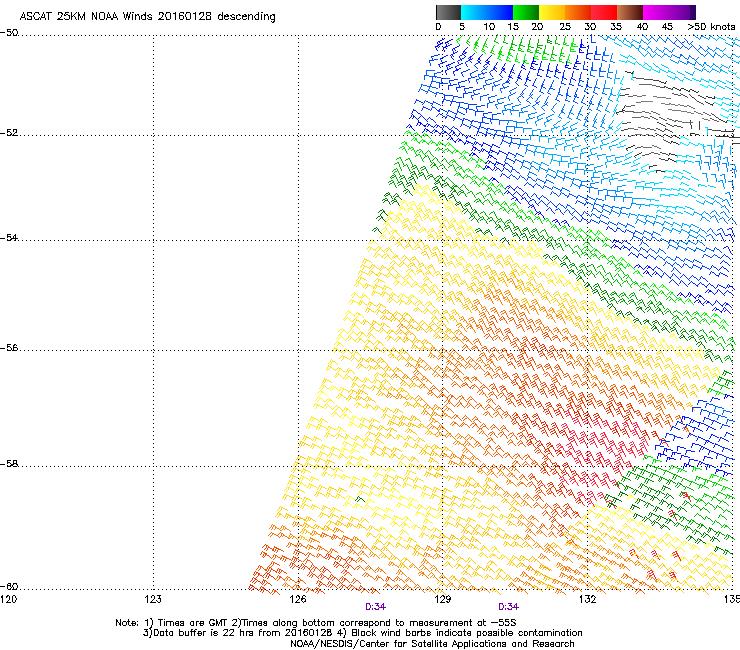Image resolution: width=740 pixels, height=650 pixels.
Task: Click the longitude label '123'
Action: click(x=153, y=599)
